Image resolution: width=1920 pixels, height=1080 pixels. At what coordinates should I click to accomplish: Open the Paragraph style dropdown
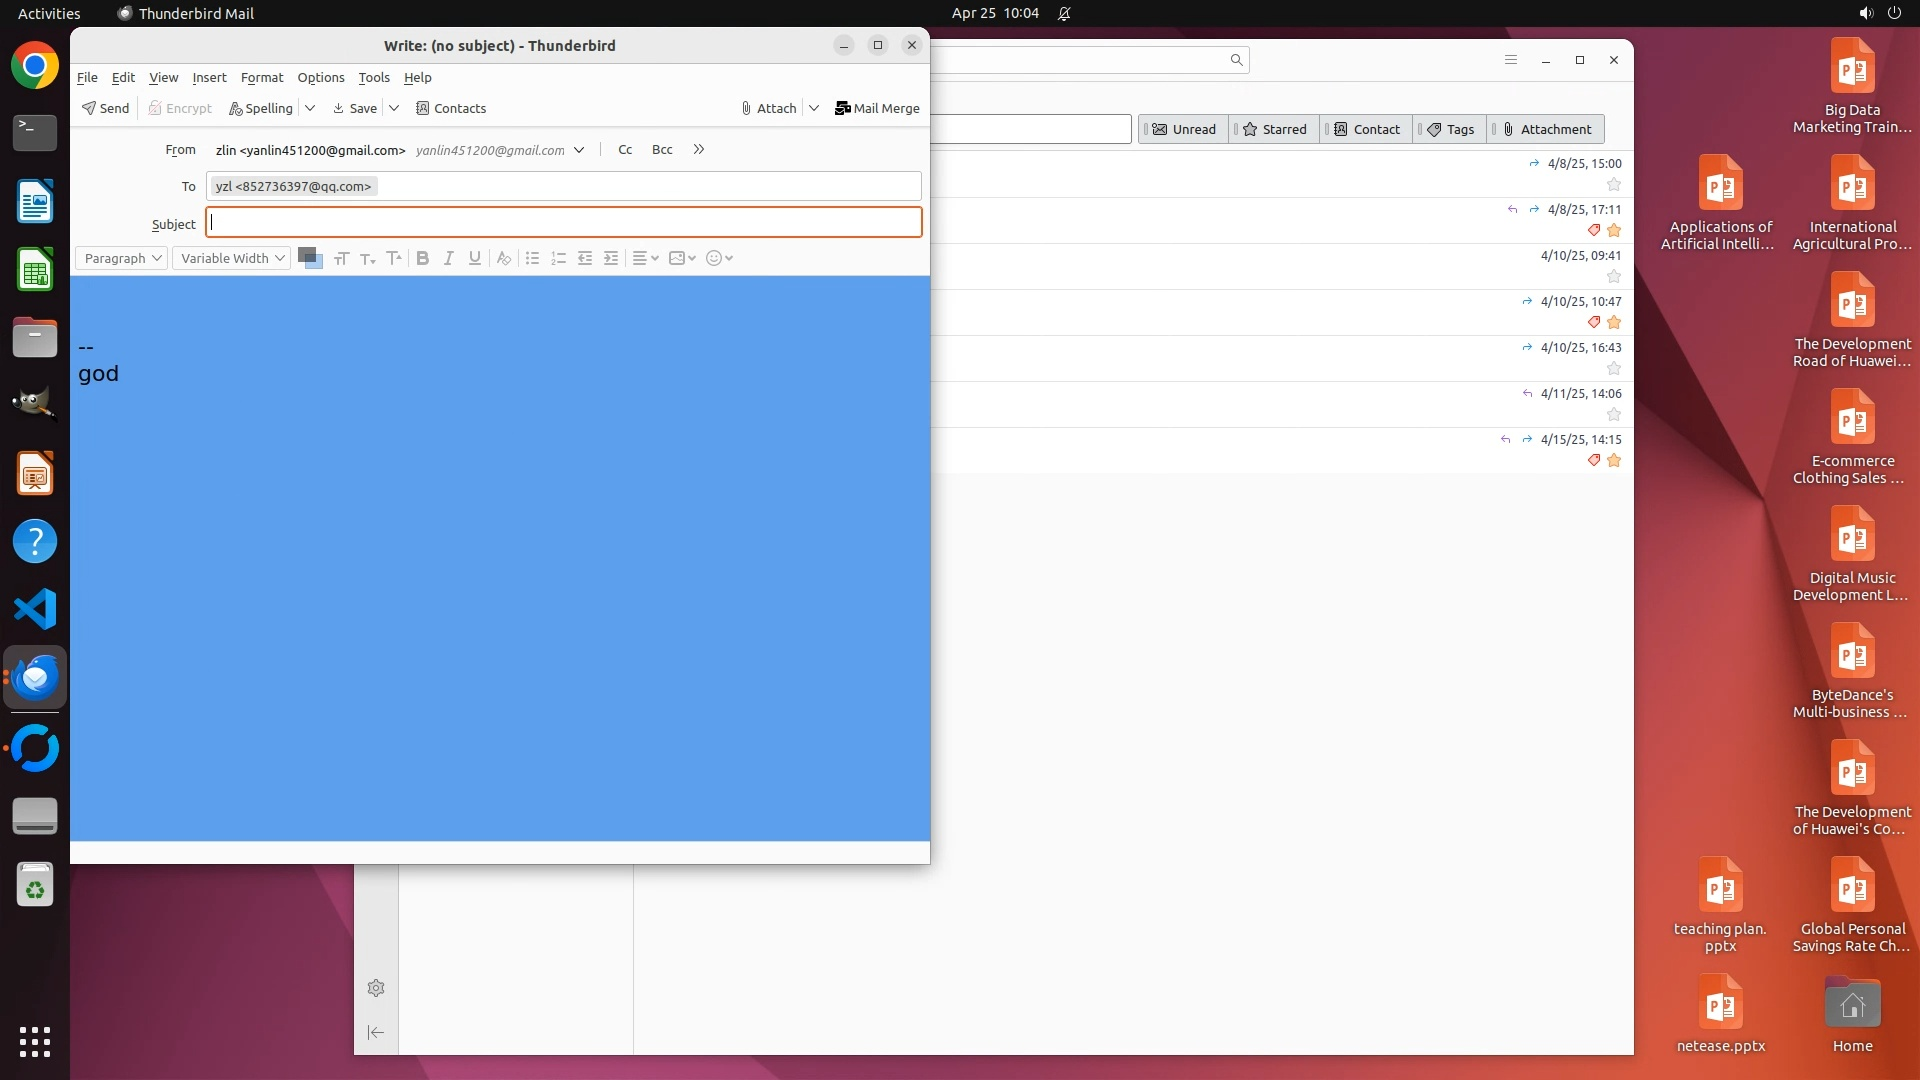click(122, 258)
